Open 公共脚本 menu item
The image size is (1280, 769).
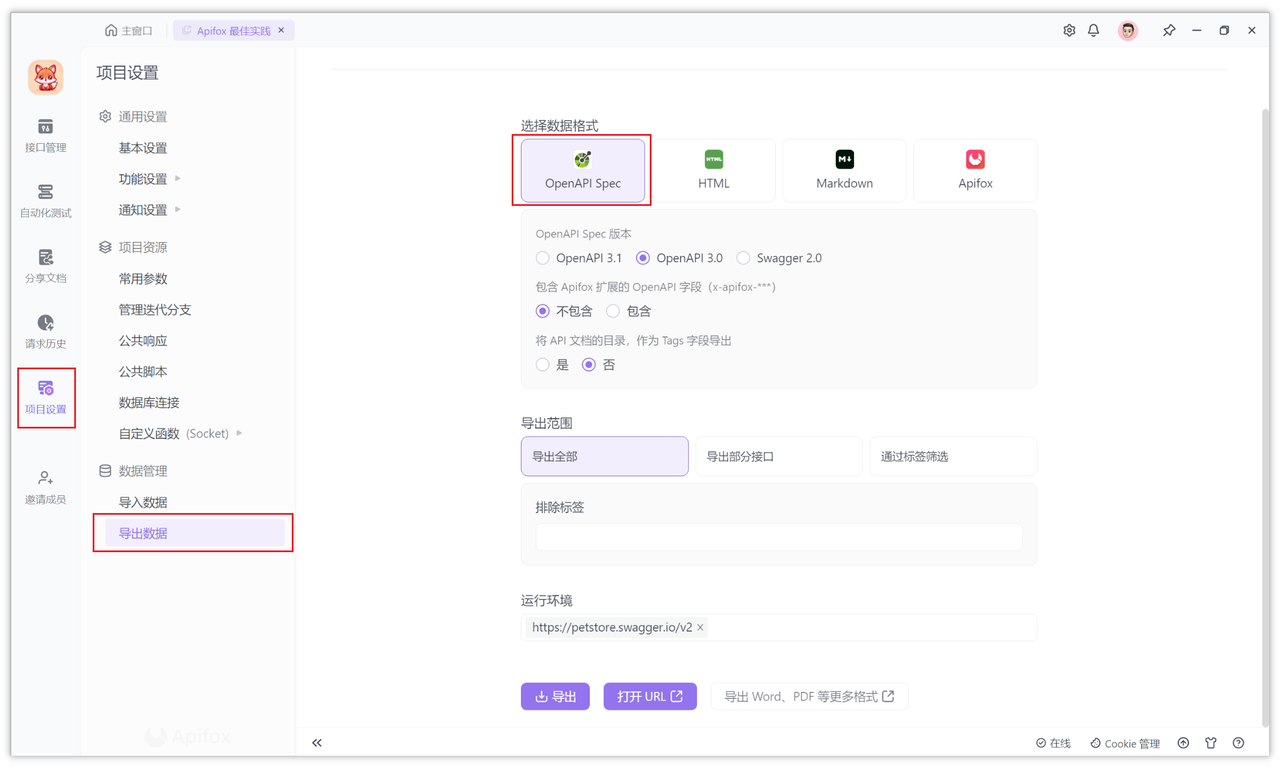pyautogui.click(x=143, y=372)
